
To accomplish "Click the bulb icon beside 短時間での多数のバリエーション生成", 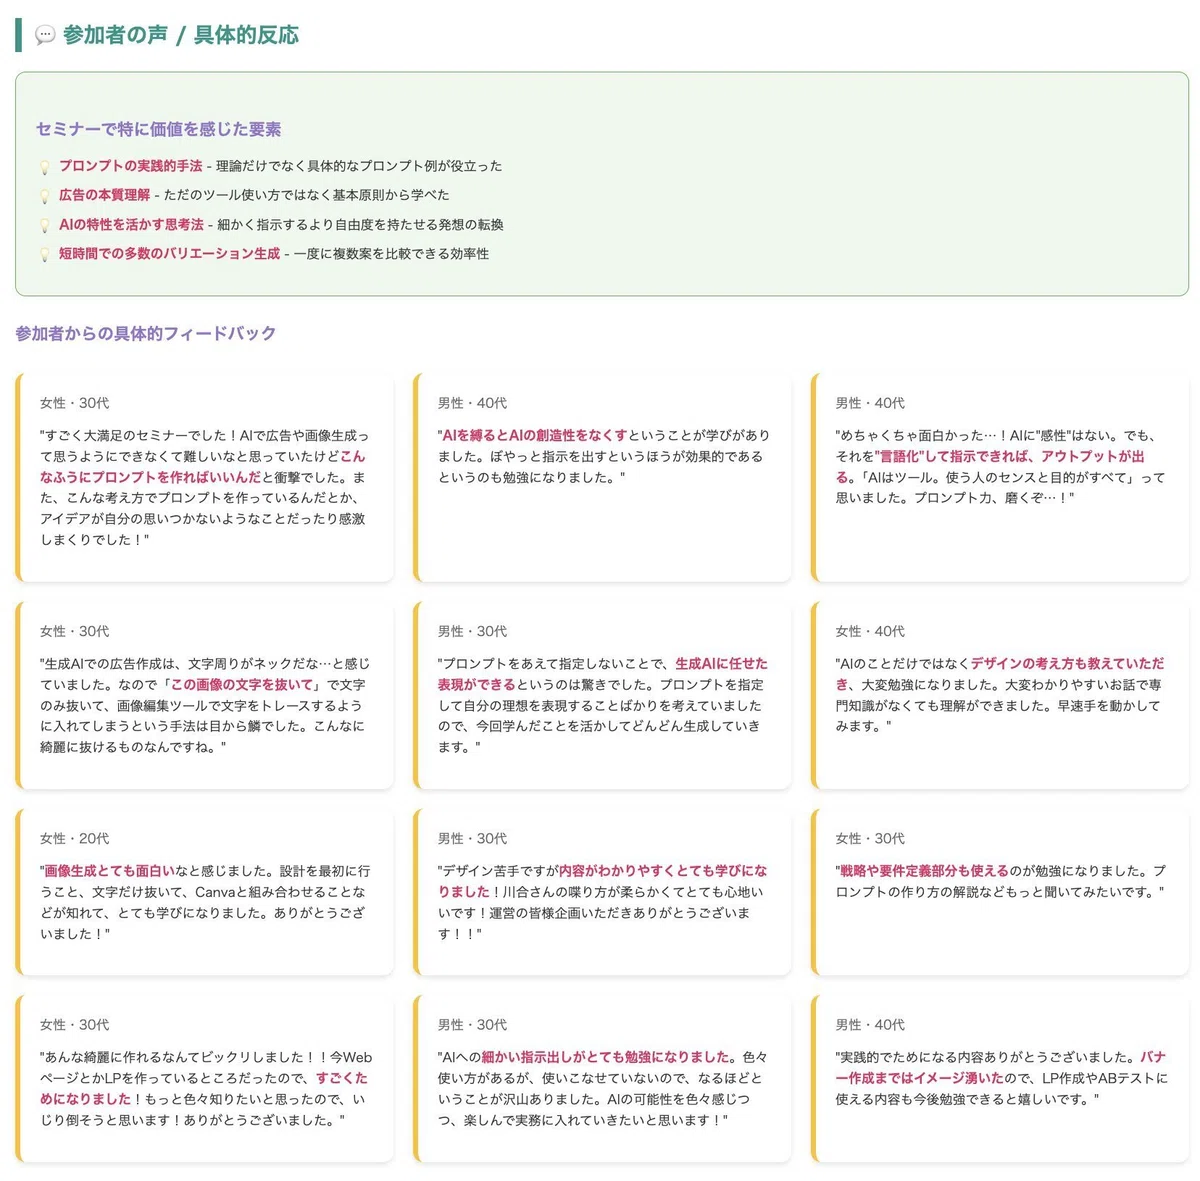I will tap(44, 255).
